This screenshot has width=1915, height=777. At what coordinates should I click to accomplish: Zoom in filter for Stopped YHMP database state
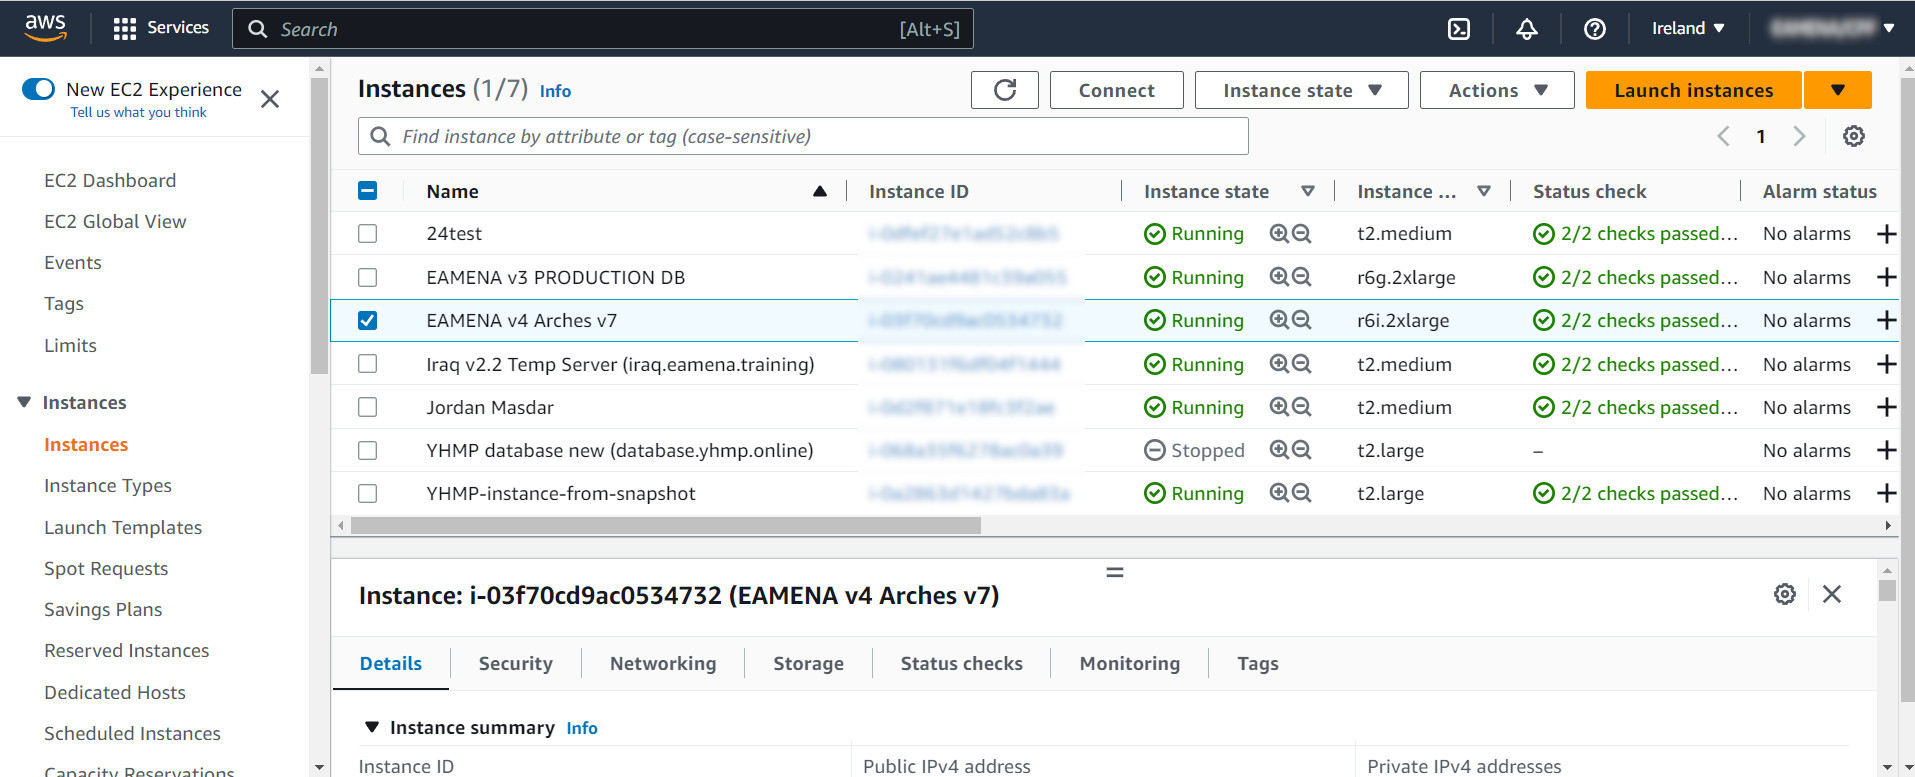[1278, 449]
